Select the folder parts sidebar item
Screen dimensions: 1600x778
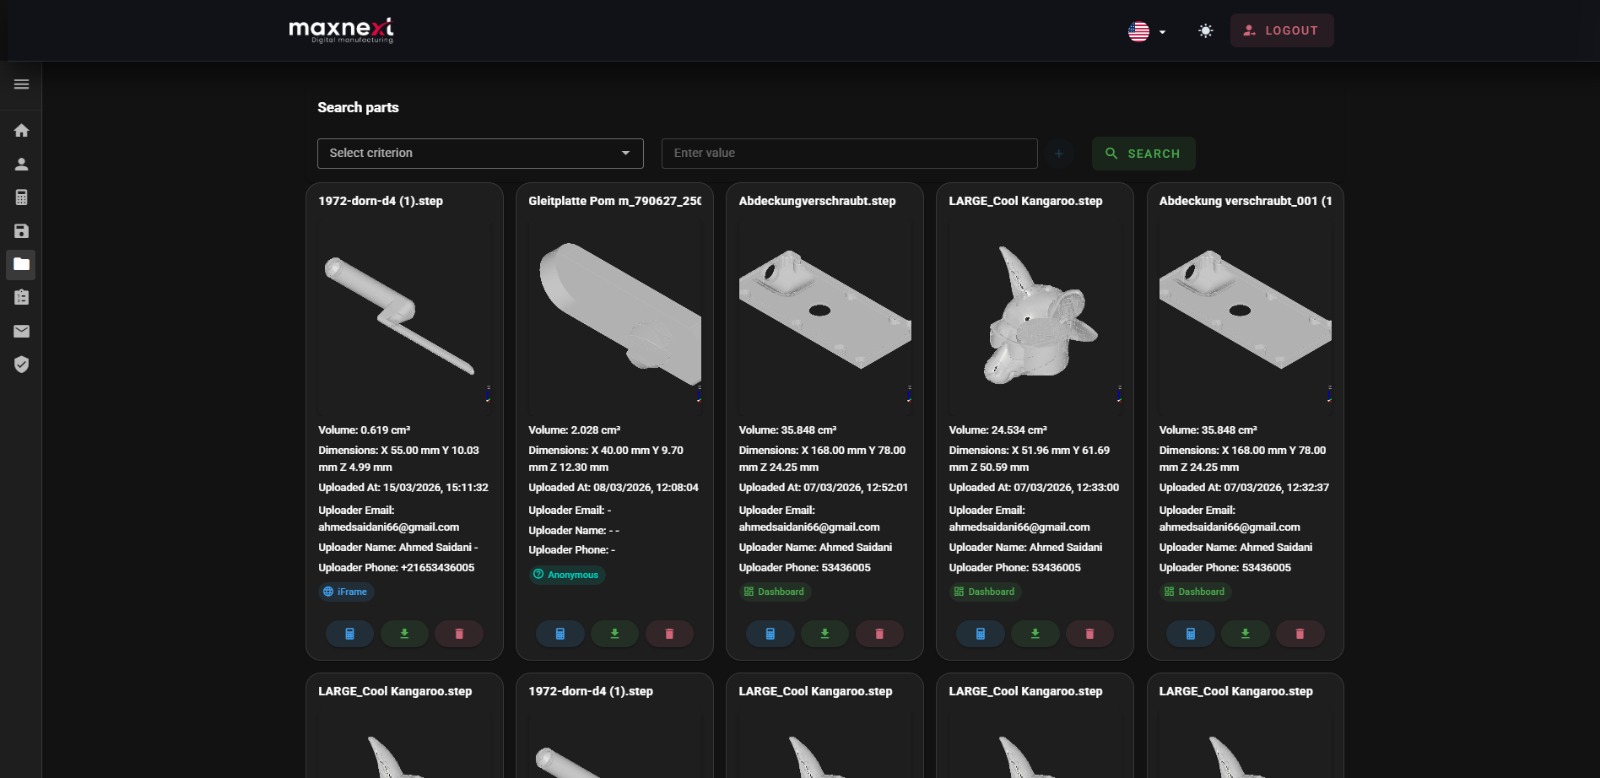coord(21,264)
